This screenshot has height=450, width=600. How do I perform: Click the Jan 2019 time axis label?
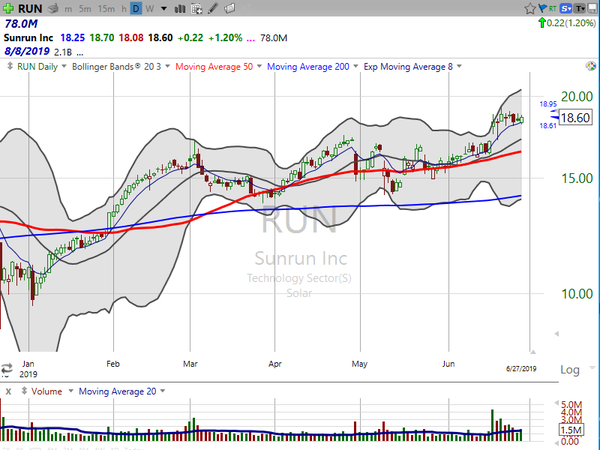pos(28,368)
